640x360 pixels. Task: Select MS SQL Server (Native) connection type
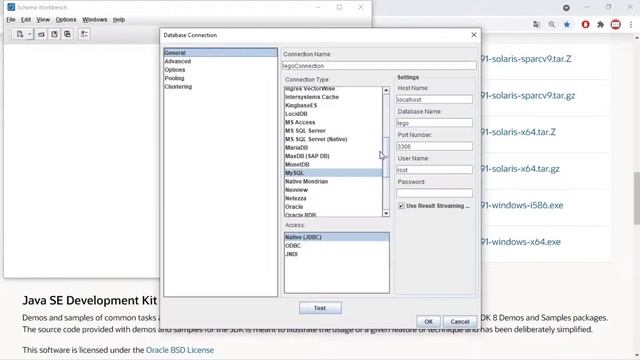[333, 139]
